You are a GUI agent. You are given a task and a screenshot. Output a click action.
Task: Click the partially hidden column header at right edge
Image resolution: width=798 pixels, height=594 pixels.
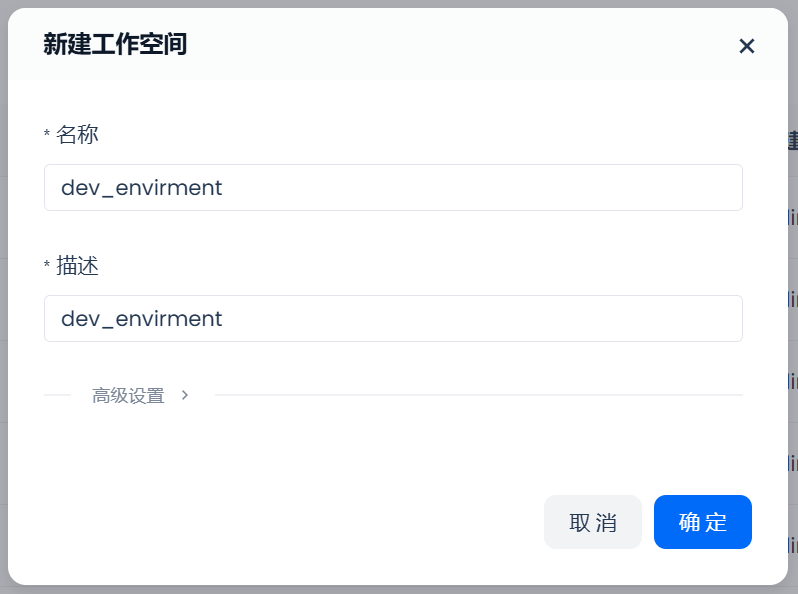click(x=792, y=141)
